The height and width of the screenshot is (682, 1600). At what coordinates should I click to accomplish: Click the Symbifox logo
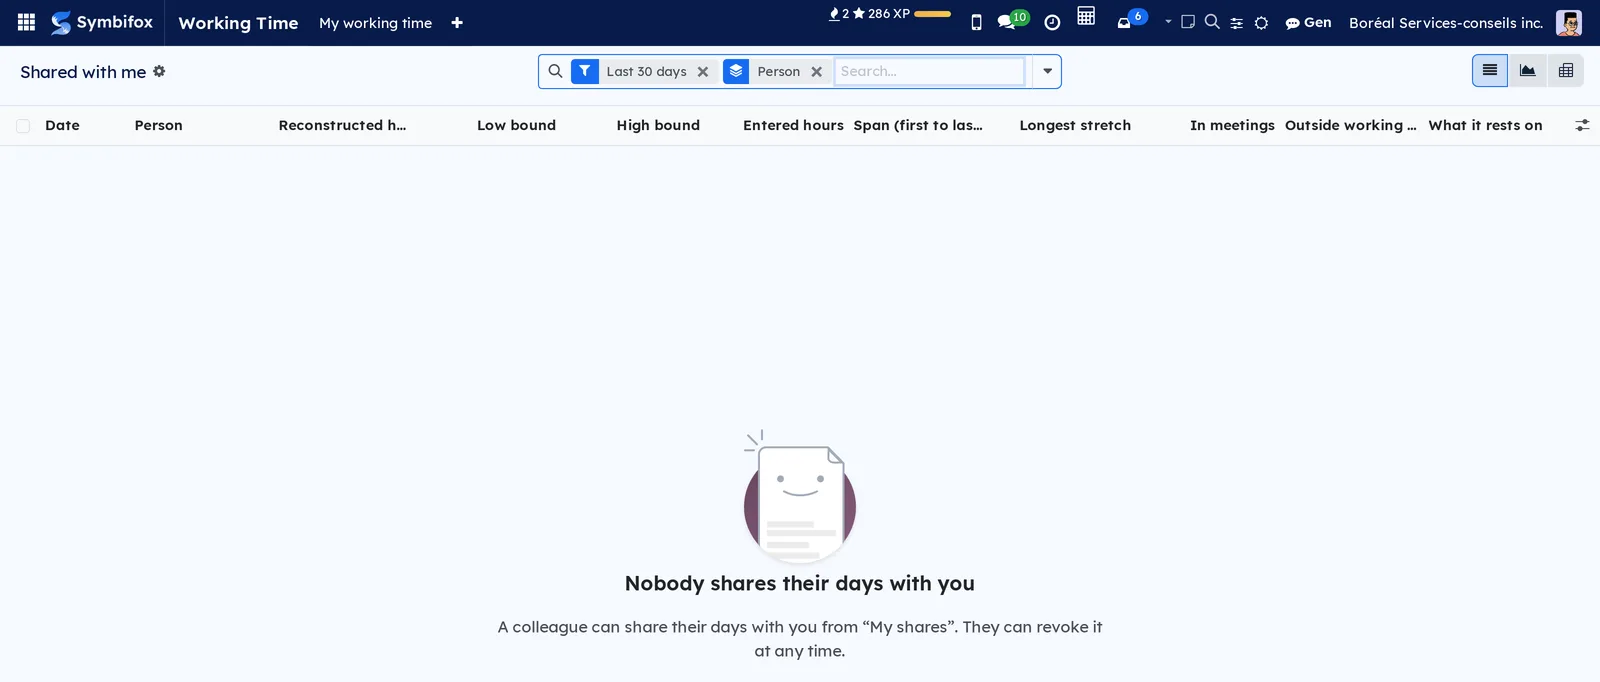click(x=102, y=22)
